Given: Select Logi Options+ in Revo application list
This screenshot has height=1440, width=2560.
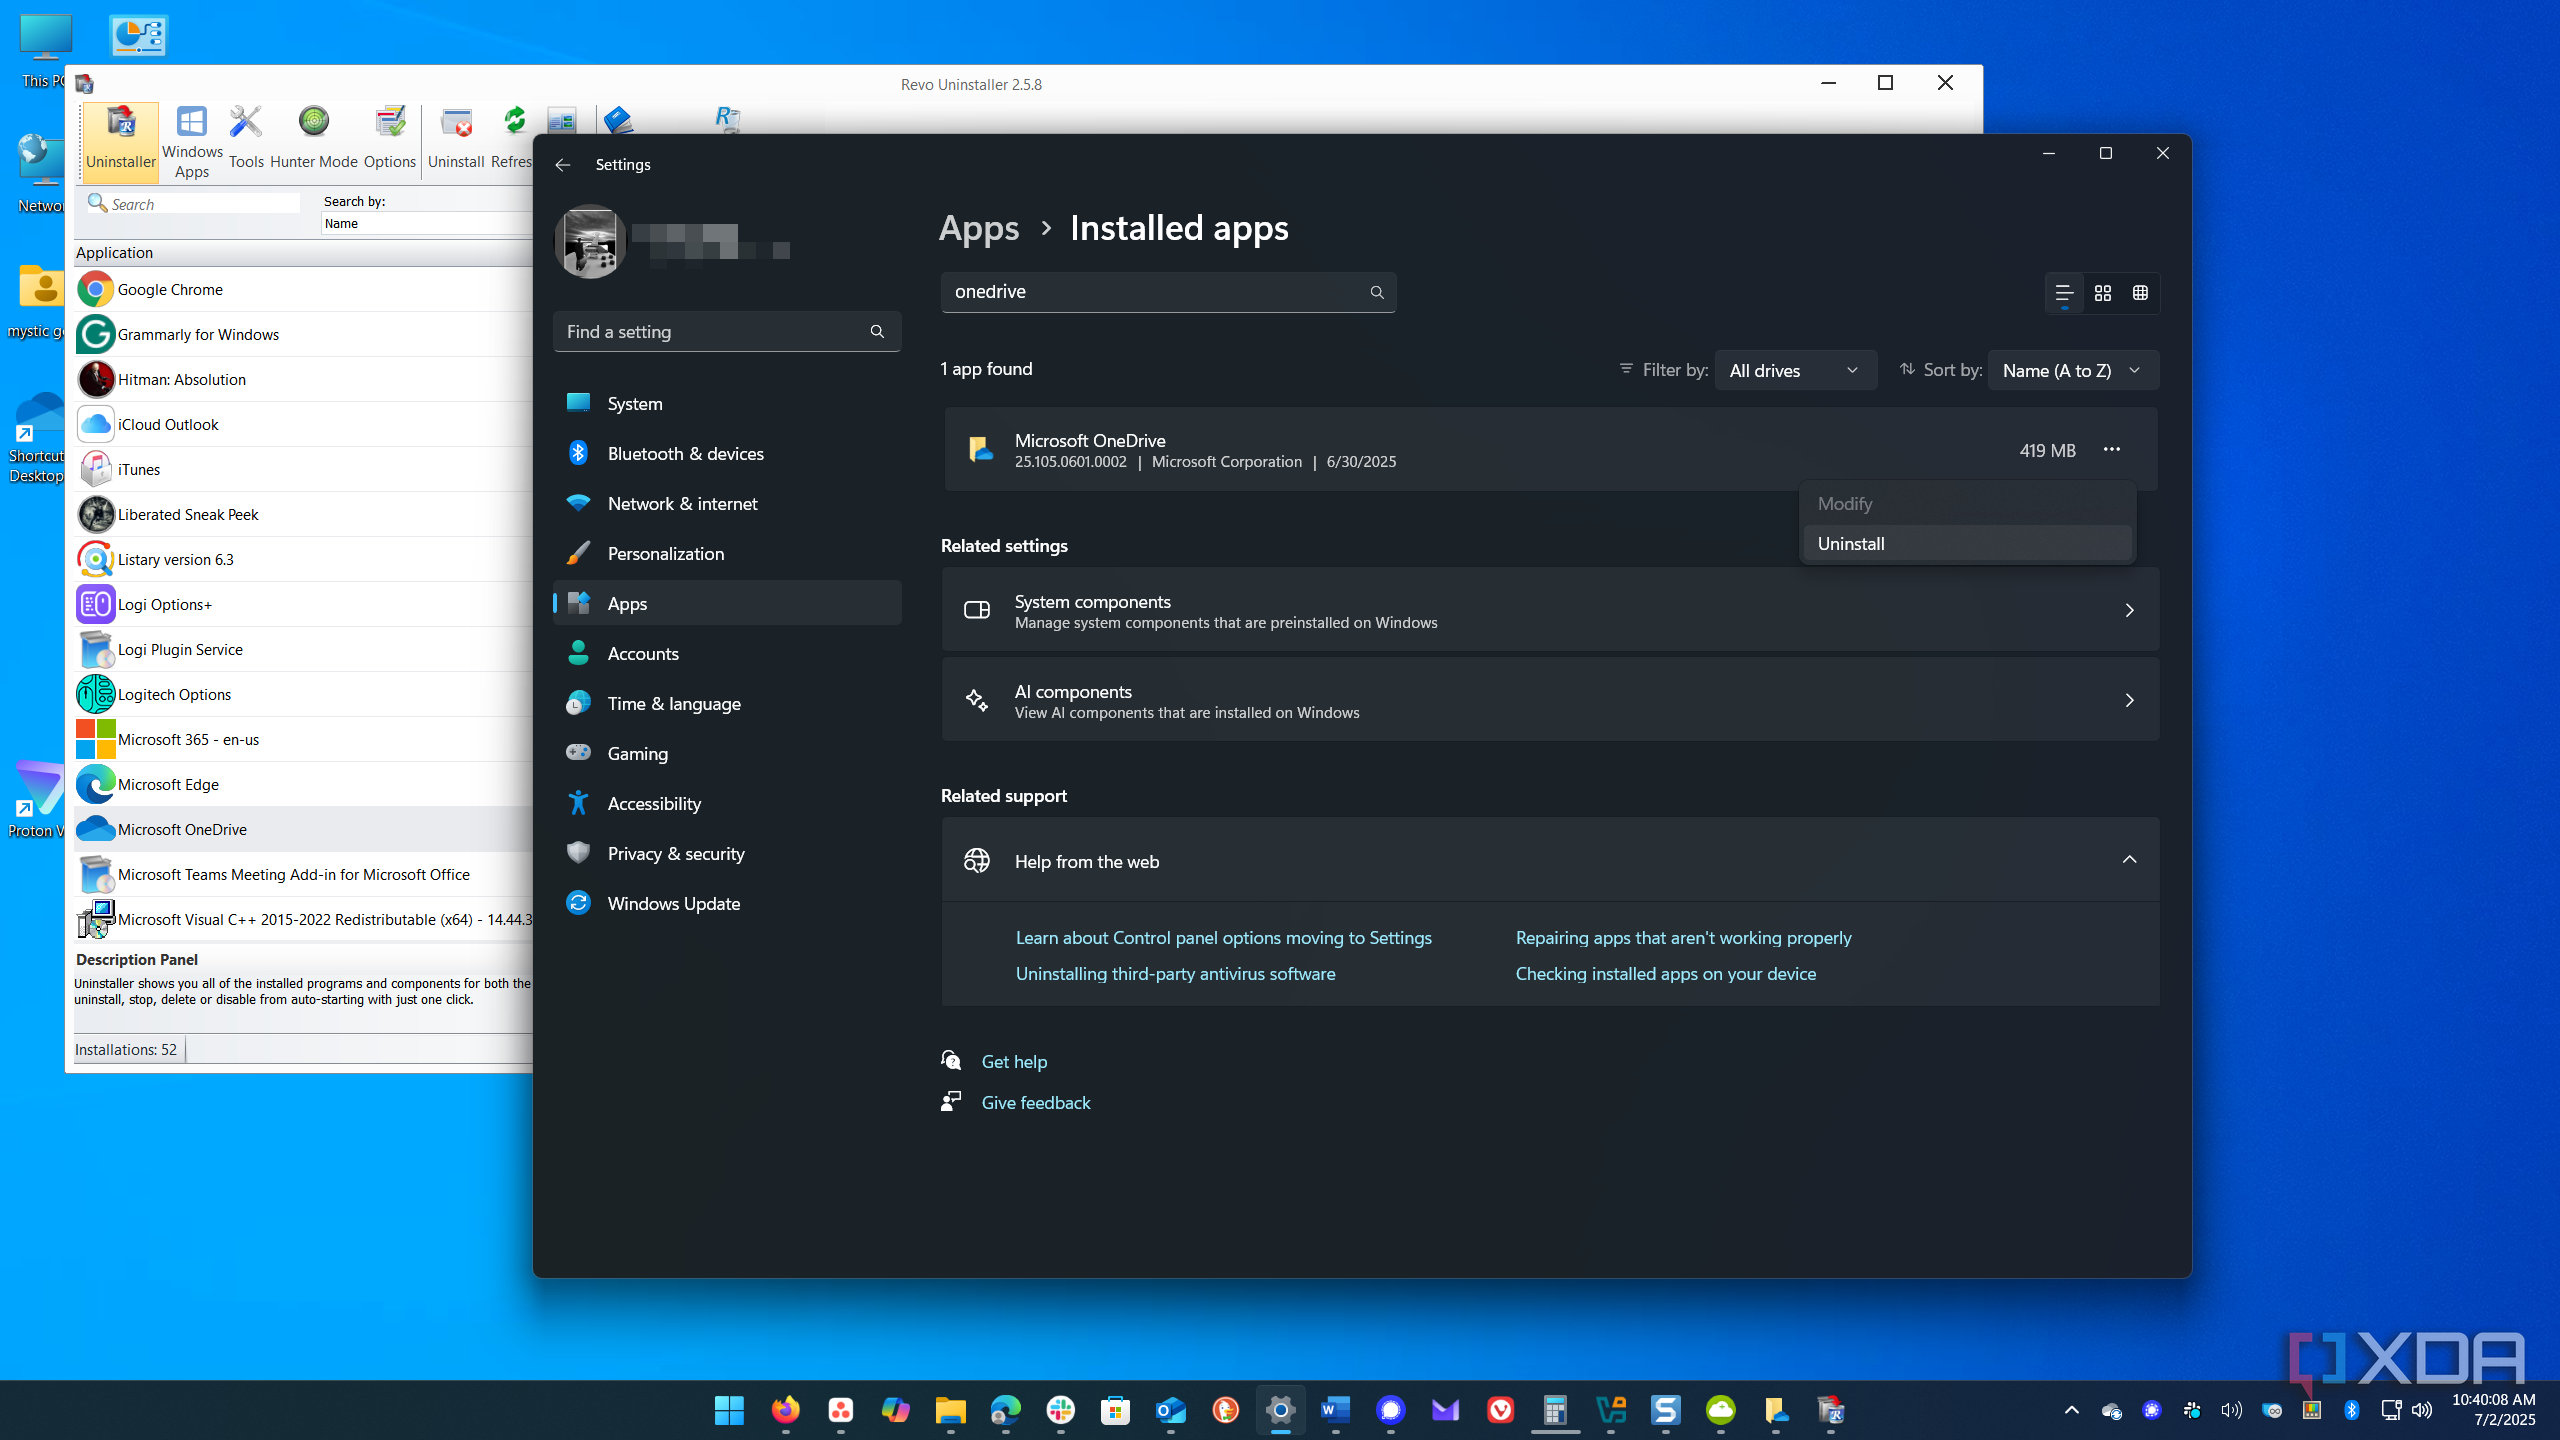Looking at the screenshot, I should click(x=304, y=604).
